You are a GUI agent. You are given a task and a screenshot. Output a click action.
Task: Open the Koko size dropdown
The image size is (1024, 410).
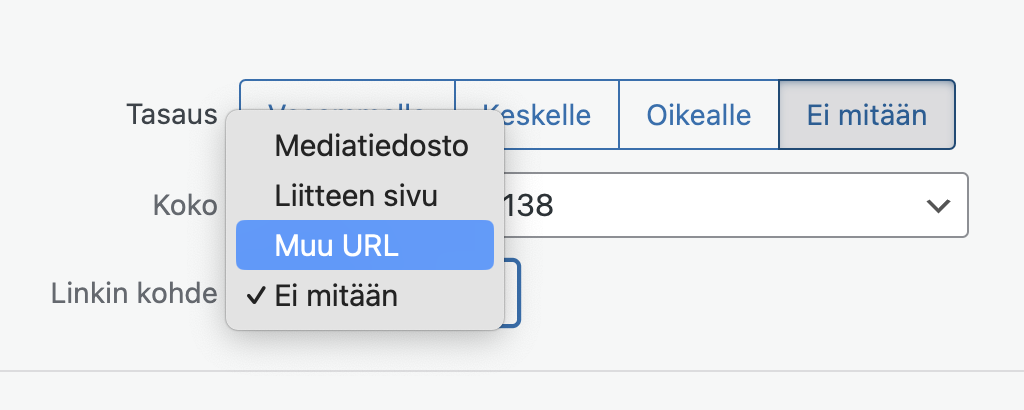[x=730, y=206]
